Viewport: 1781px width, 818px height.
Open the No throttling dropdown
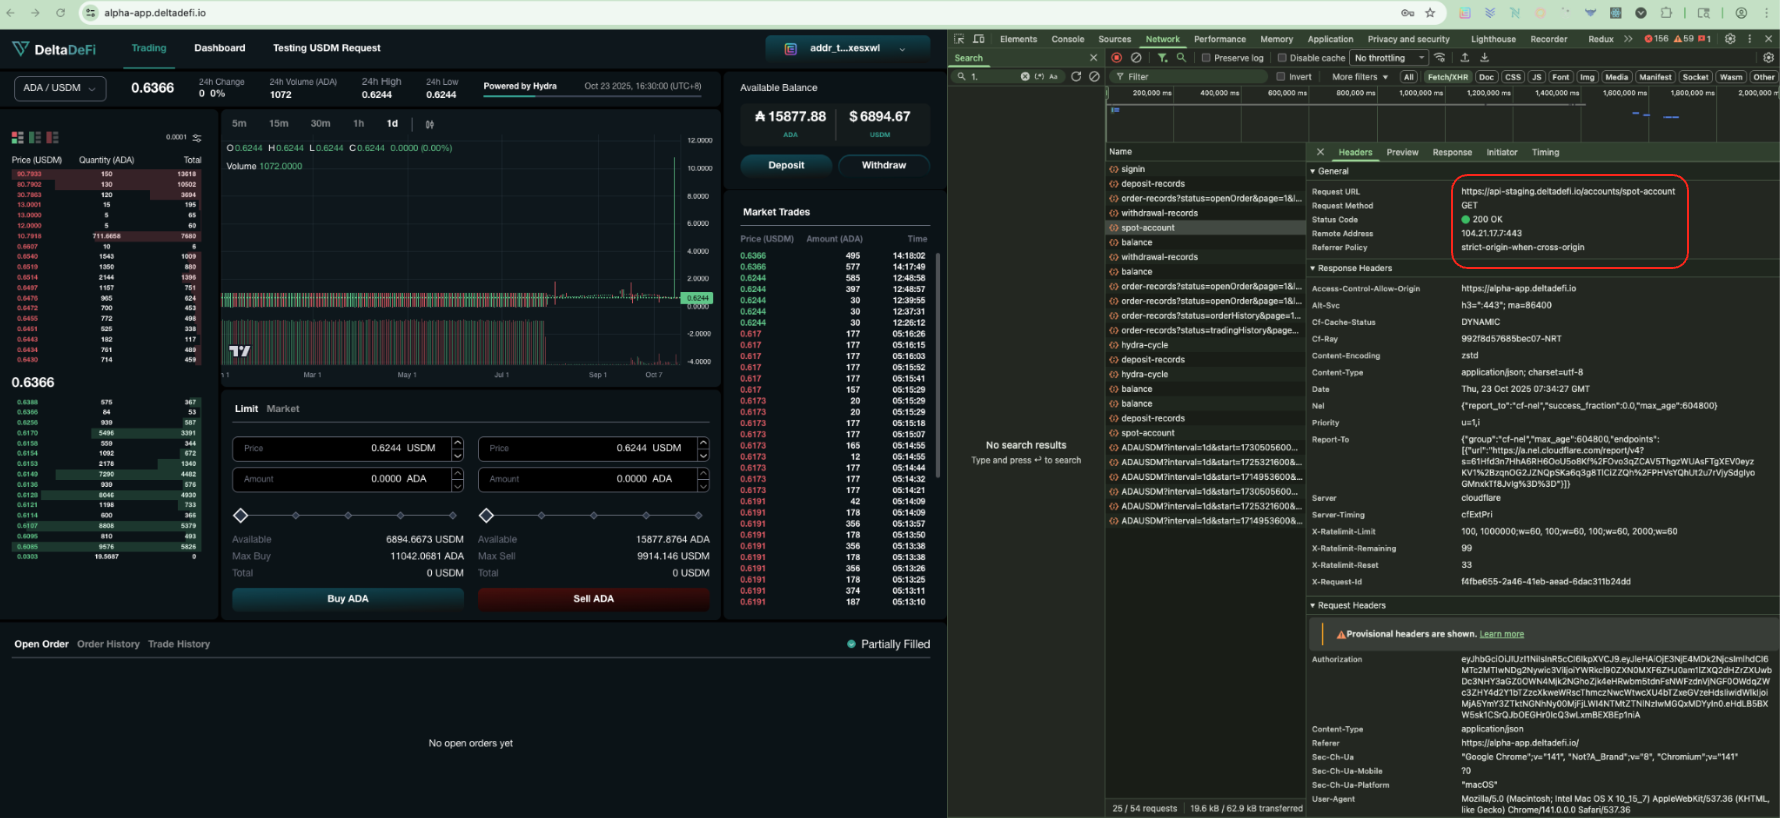tap(1388, 58)
